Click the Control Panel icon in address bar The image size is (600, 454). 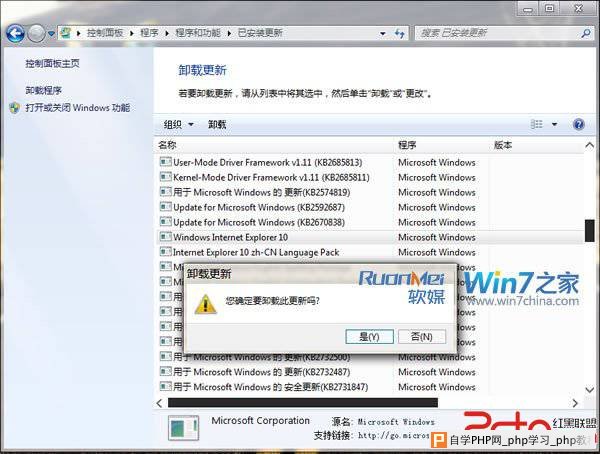[66, 33]
